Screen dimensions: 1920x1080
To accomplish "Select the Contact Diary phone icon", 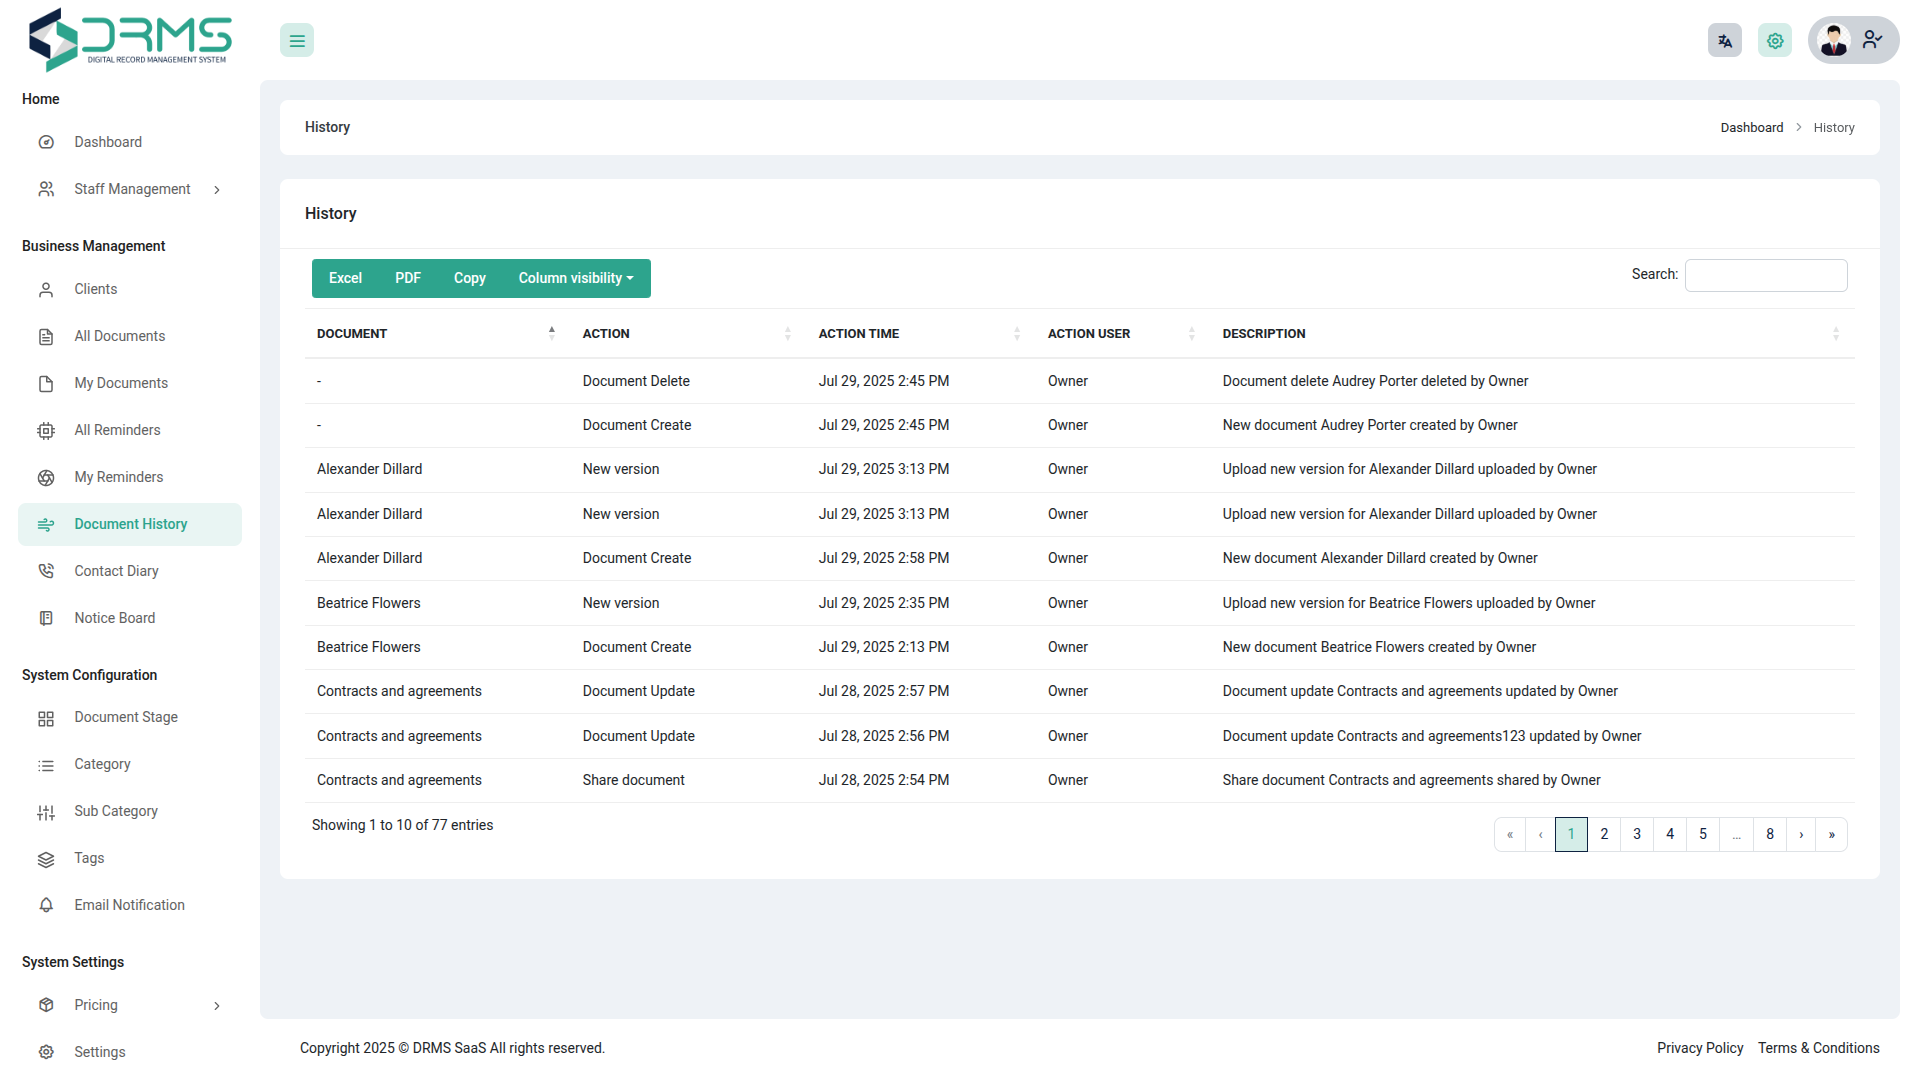I will click(x=46, y=570).
